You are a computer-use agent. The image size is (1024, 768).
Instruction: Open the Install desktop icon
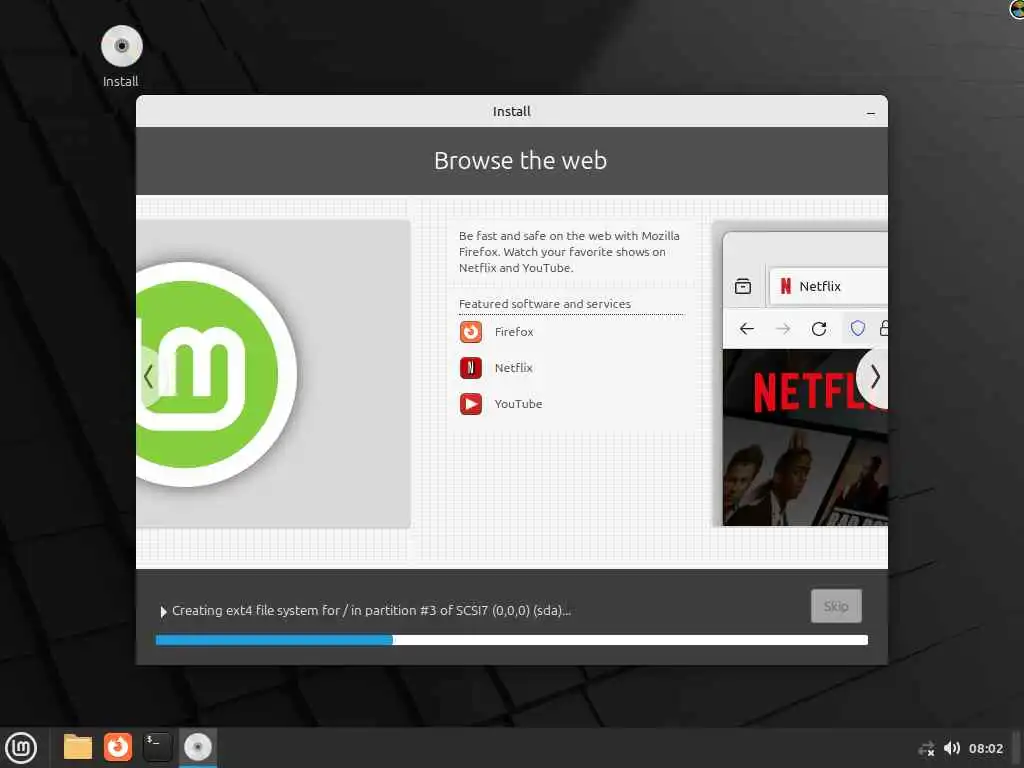(x=121, y=56)
